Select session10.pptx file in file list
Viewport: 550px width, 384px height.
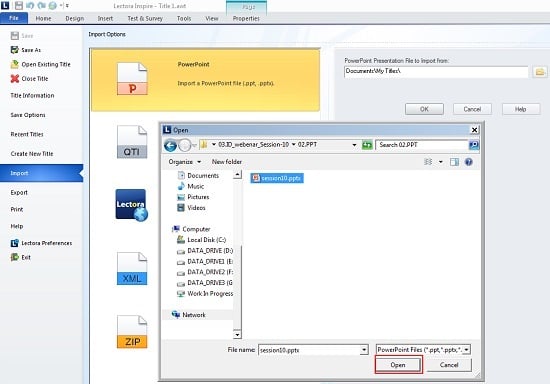point(277,178)
